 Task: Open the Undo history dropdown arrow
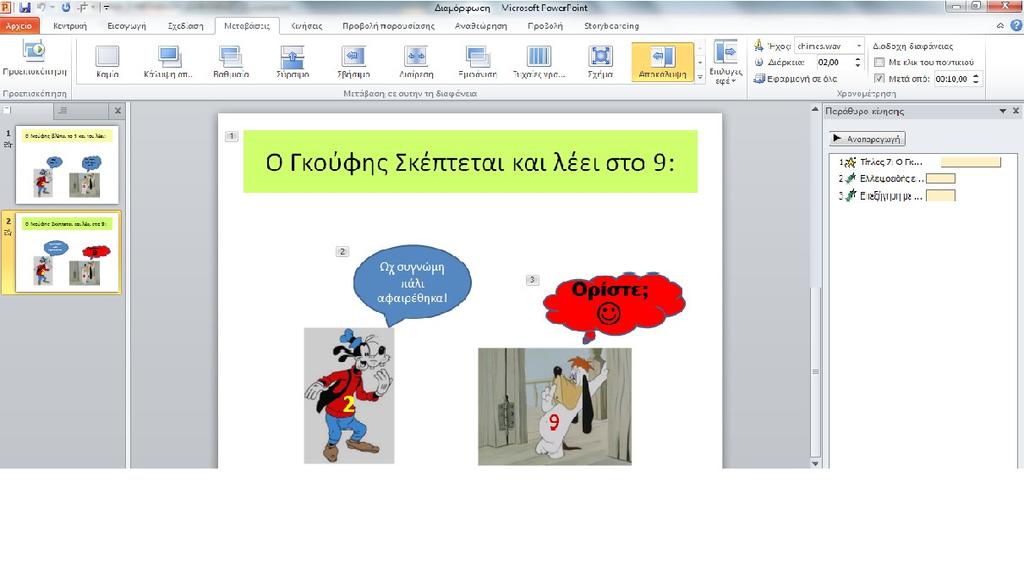52,8
